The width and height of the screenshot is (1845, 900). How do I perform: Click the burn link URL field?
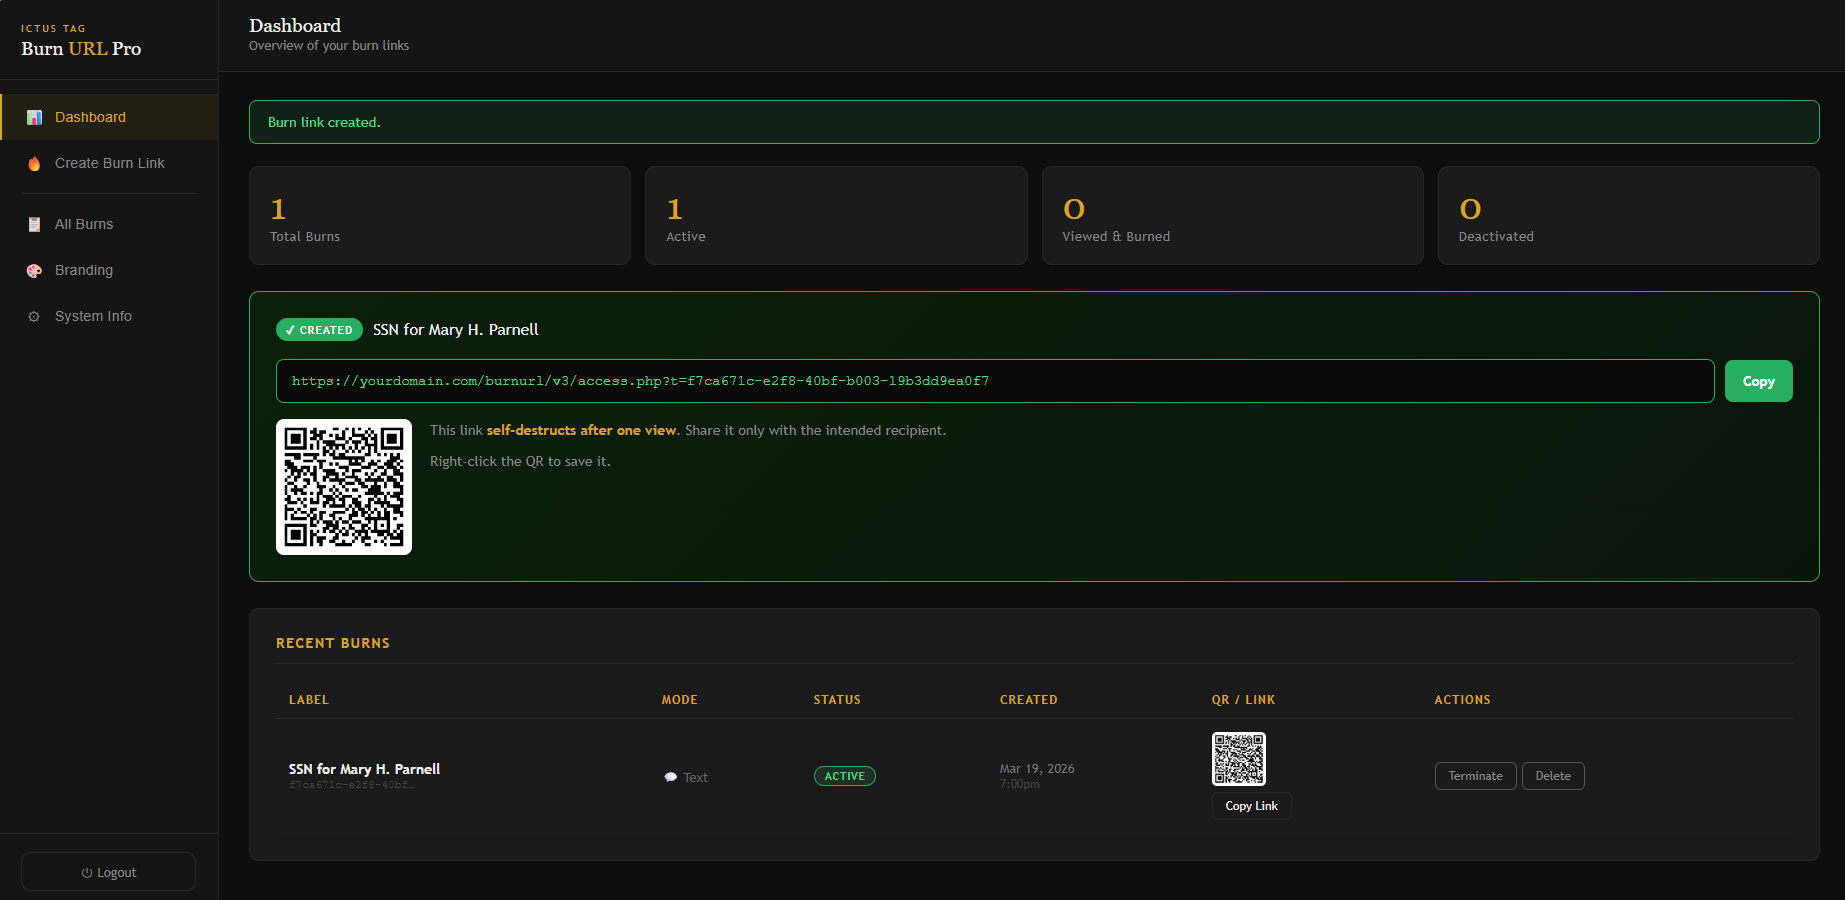click(994, 381)
